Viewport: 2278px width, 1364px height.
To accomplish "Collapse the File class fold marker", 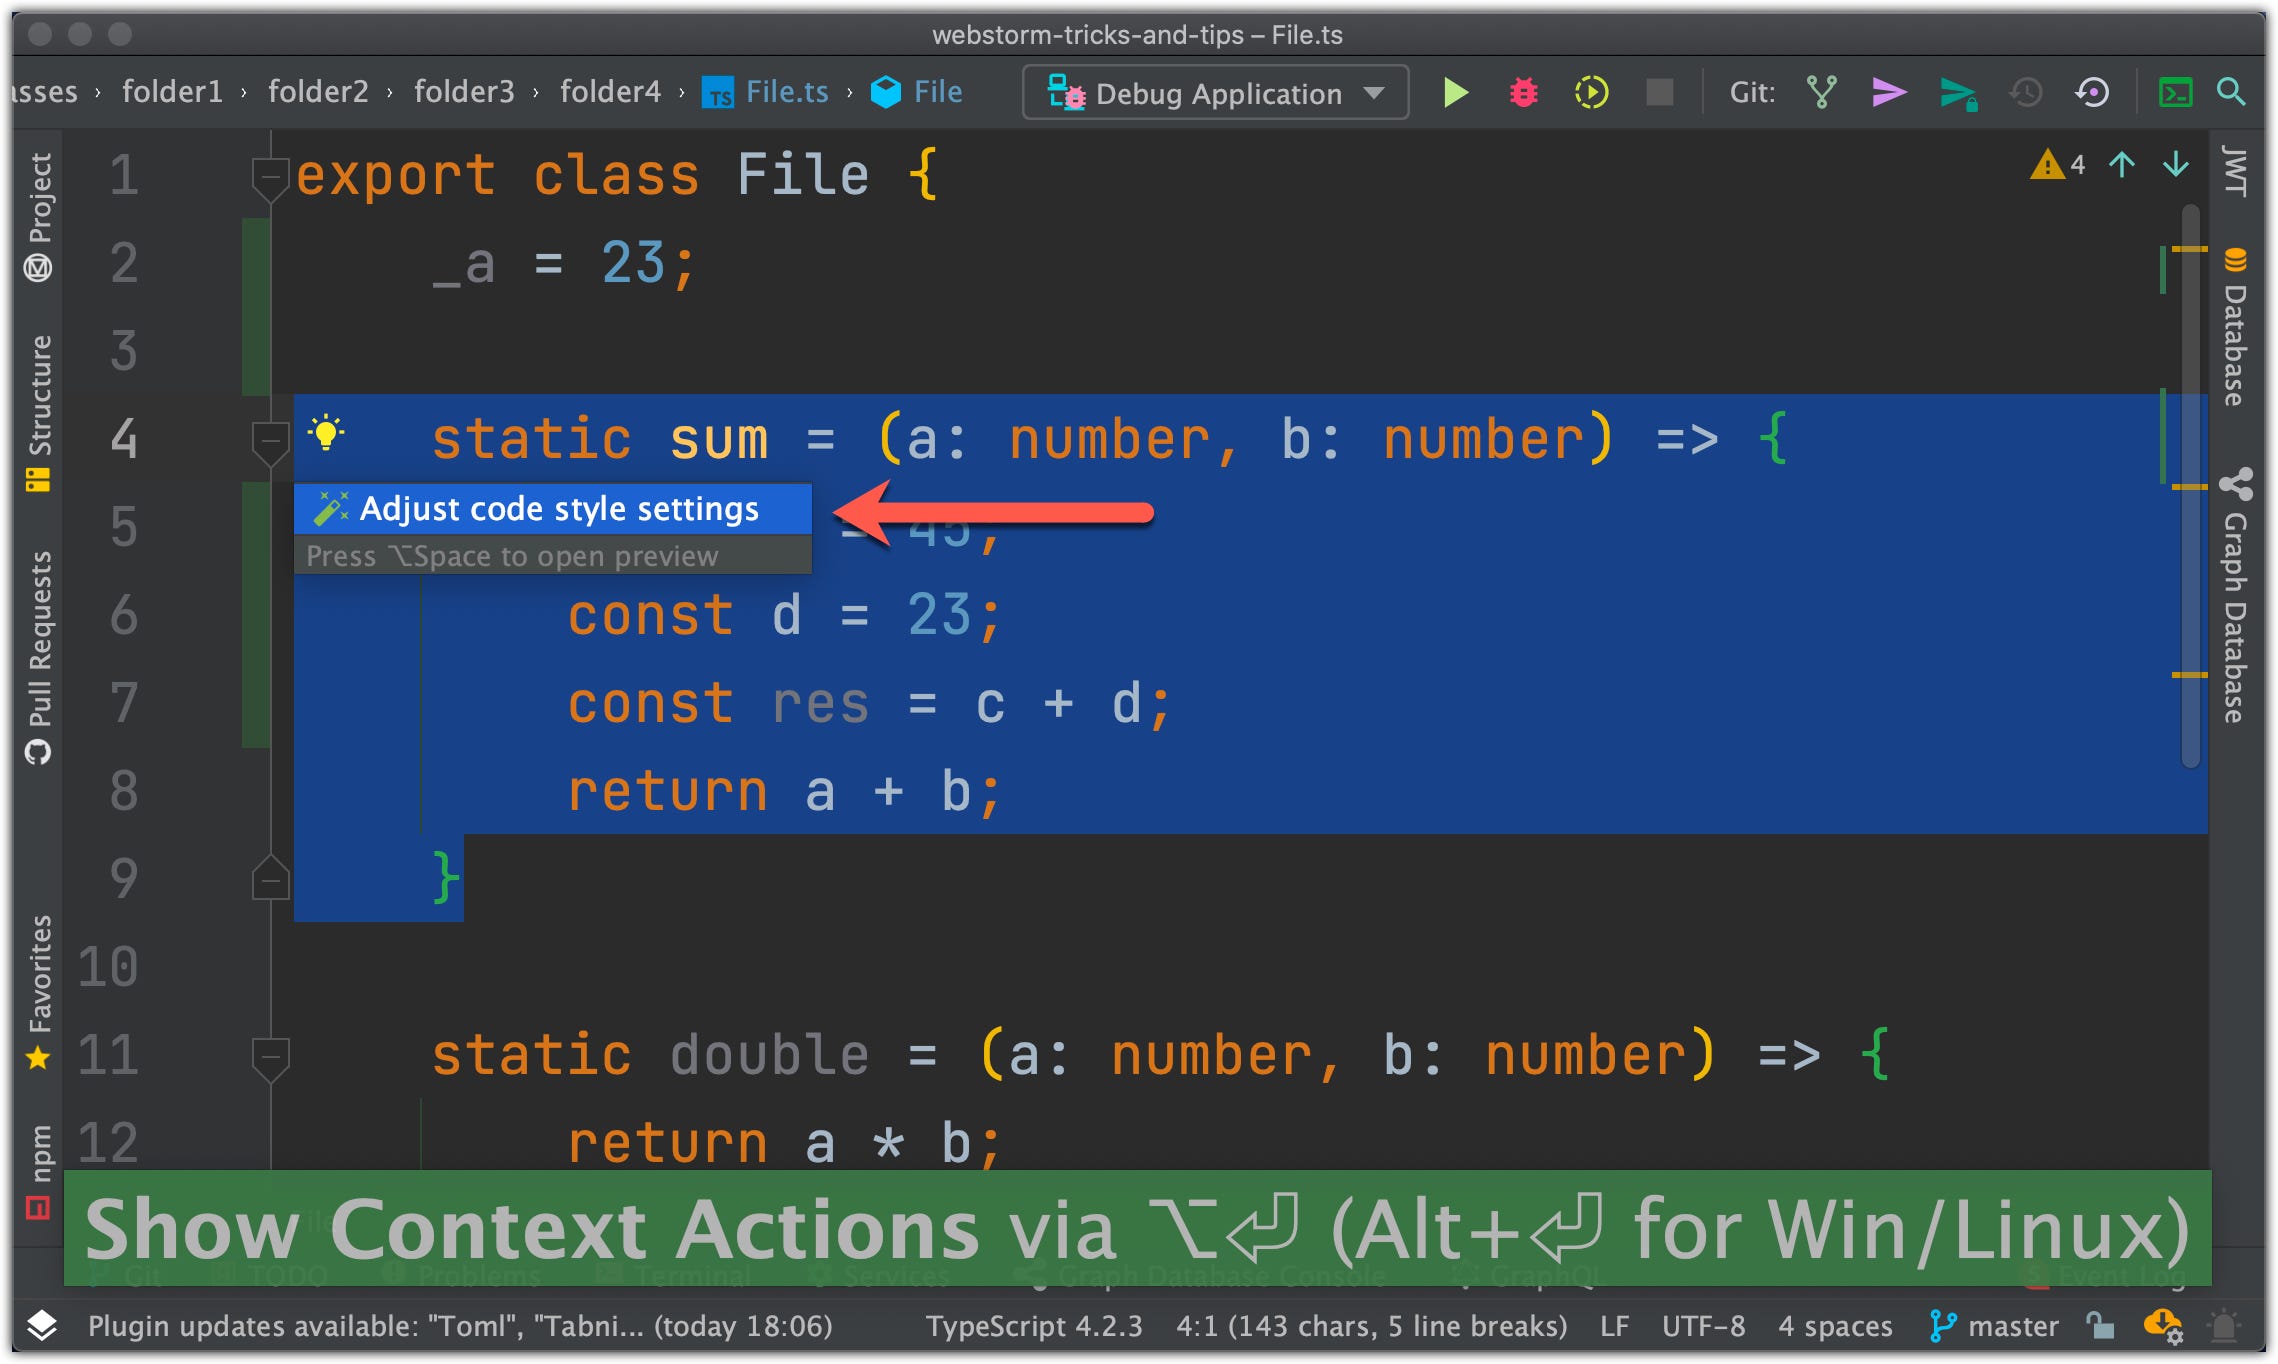I will (x=269, y=177).
